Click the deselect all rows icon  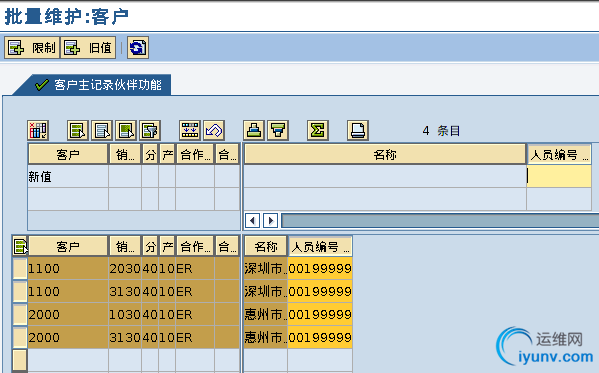(102, 130)
